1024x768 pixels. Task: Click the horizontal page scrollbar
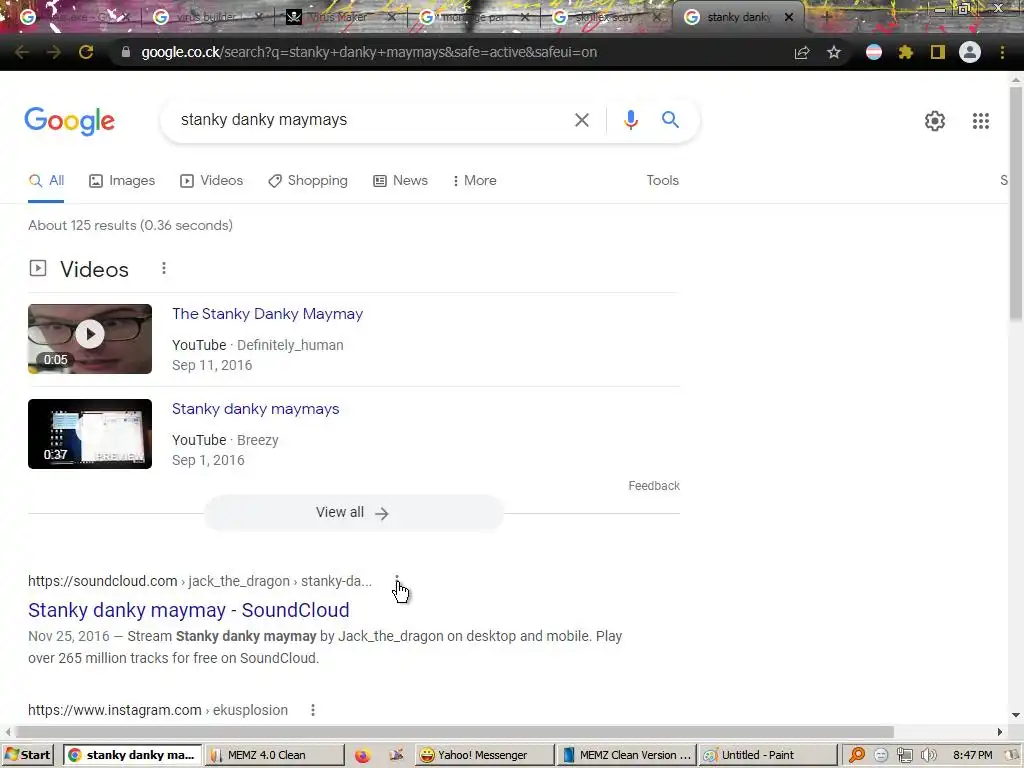(x=454, y=731)
